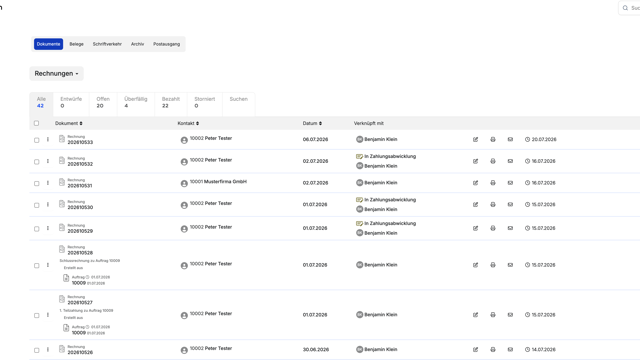The image size is (640, 360).
Task: Open three-dot menu for invoice 202610532
Action: 48,161
